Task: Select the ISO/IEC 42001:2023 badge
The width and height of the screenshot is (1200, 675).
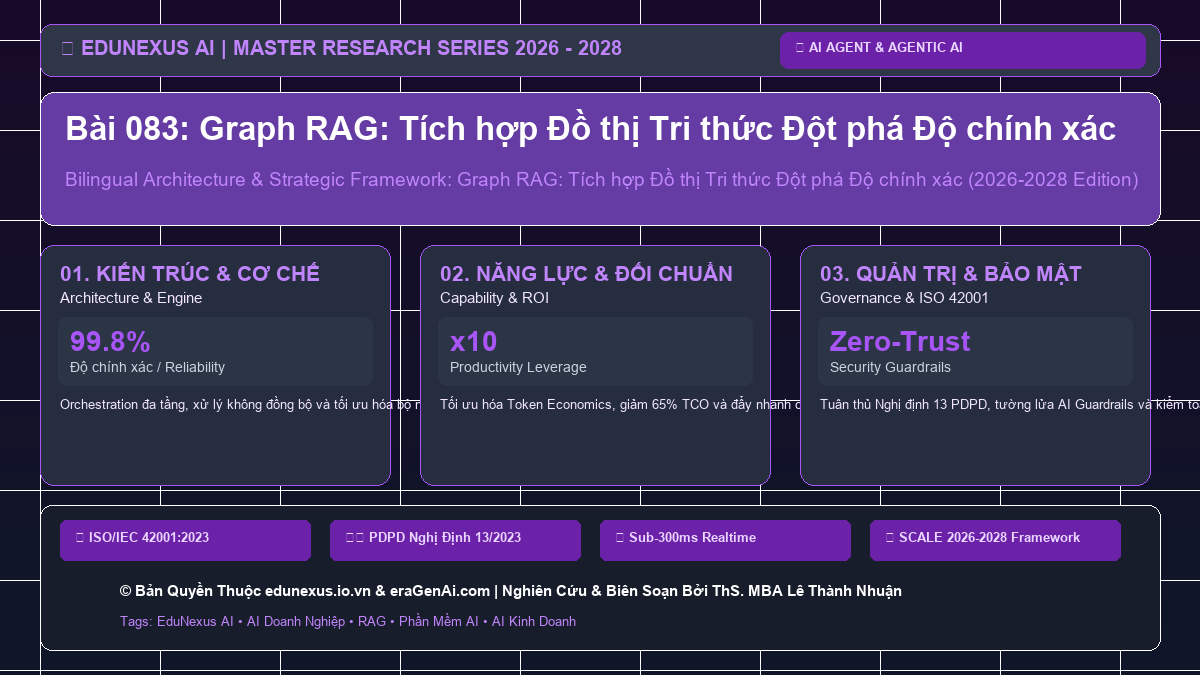Action: 185,541
